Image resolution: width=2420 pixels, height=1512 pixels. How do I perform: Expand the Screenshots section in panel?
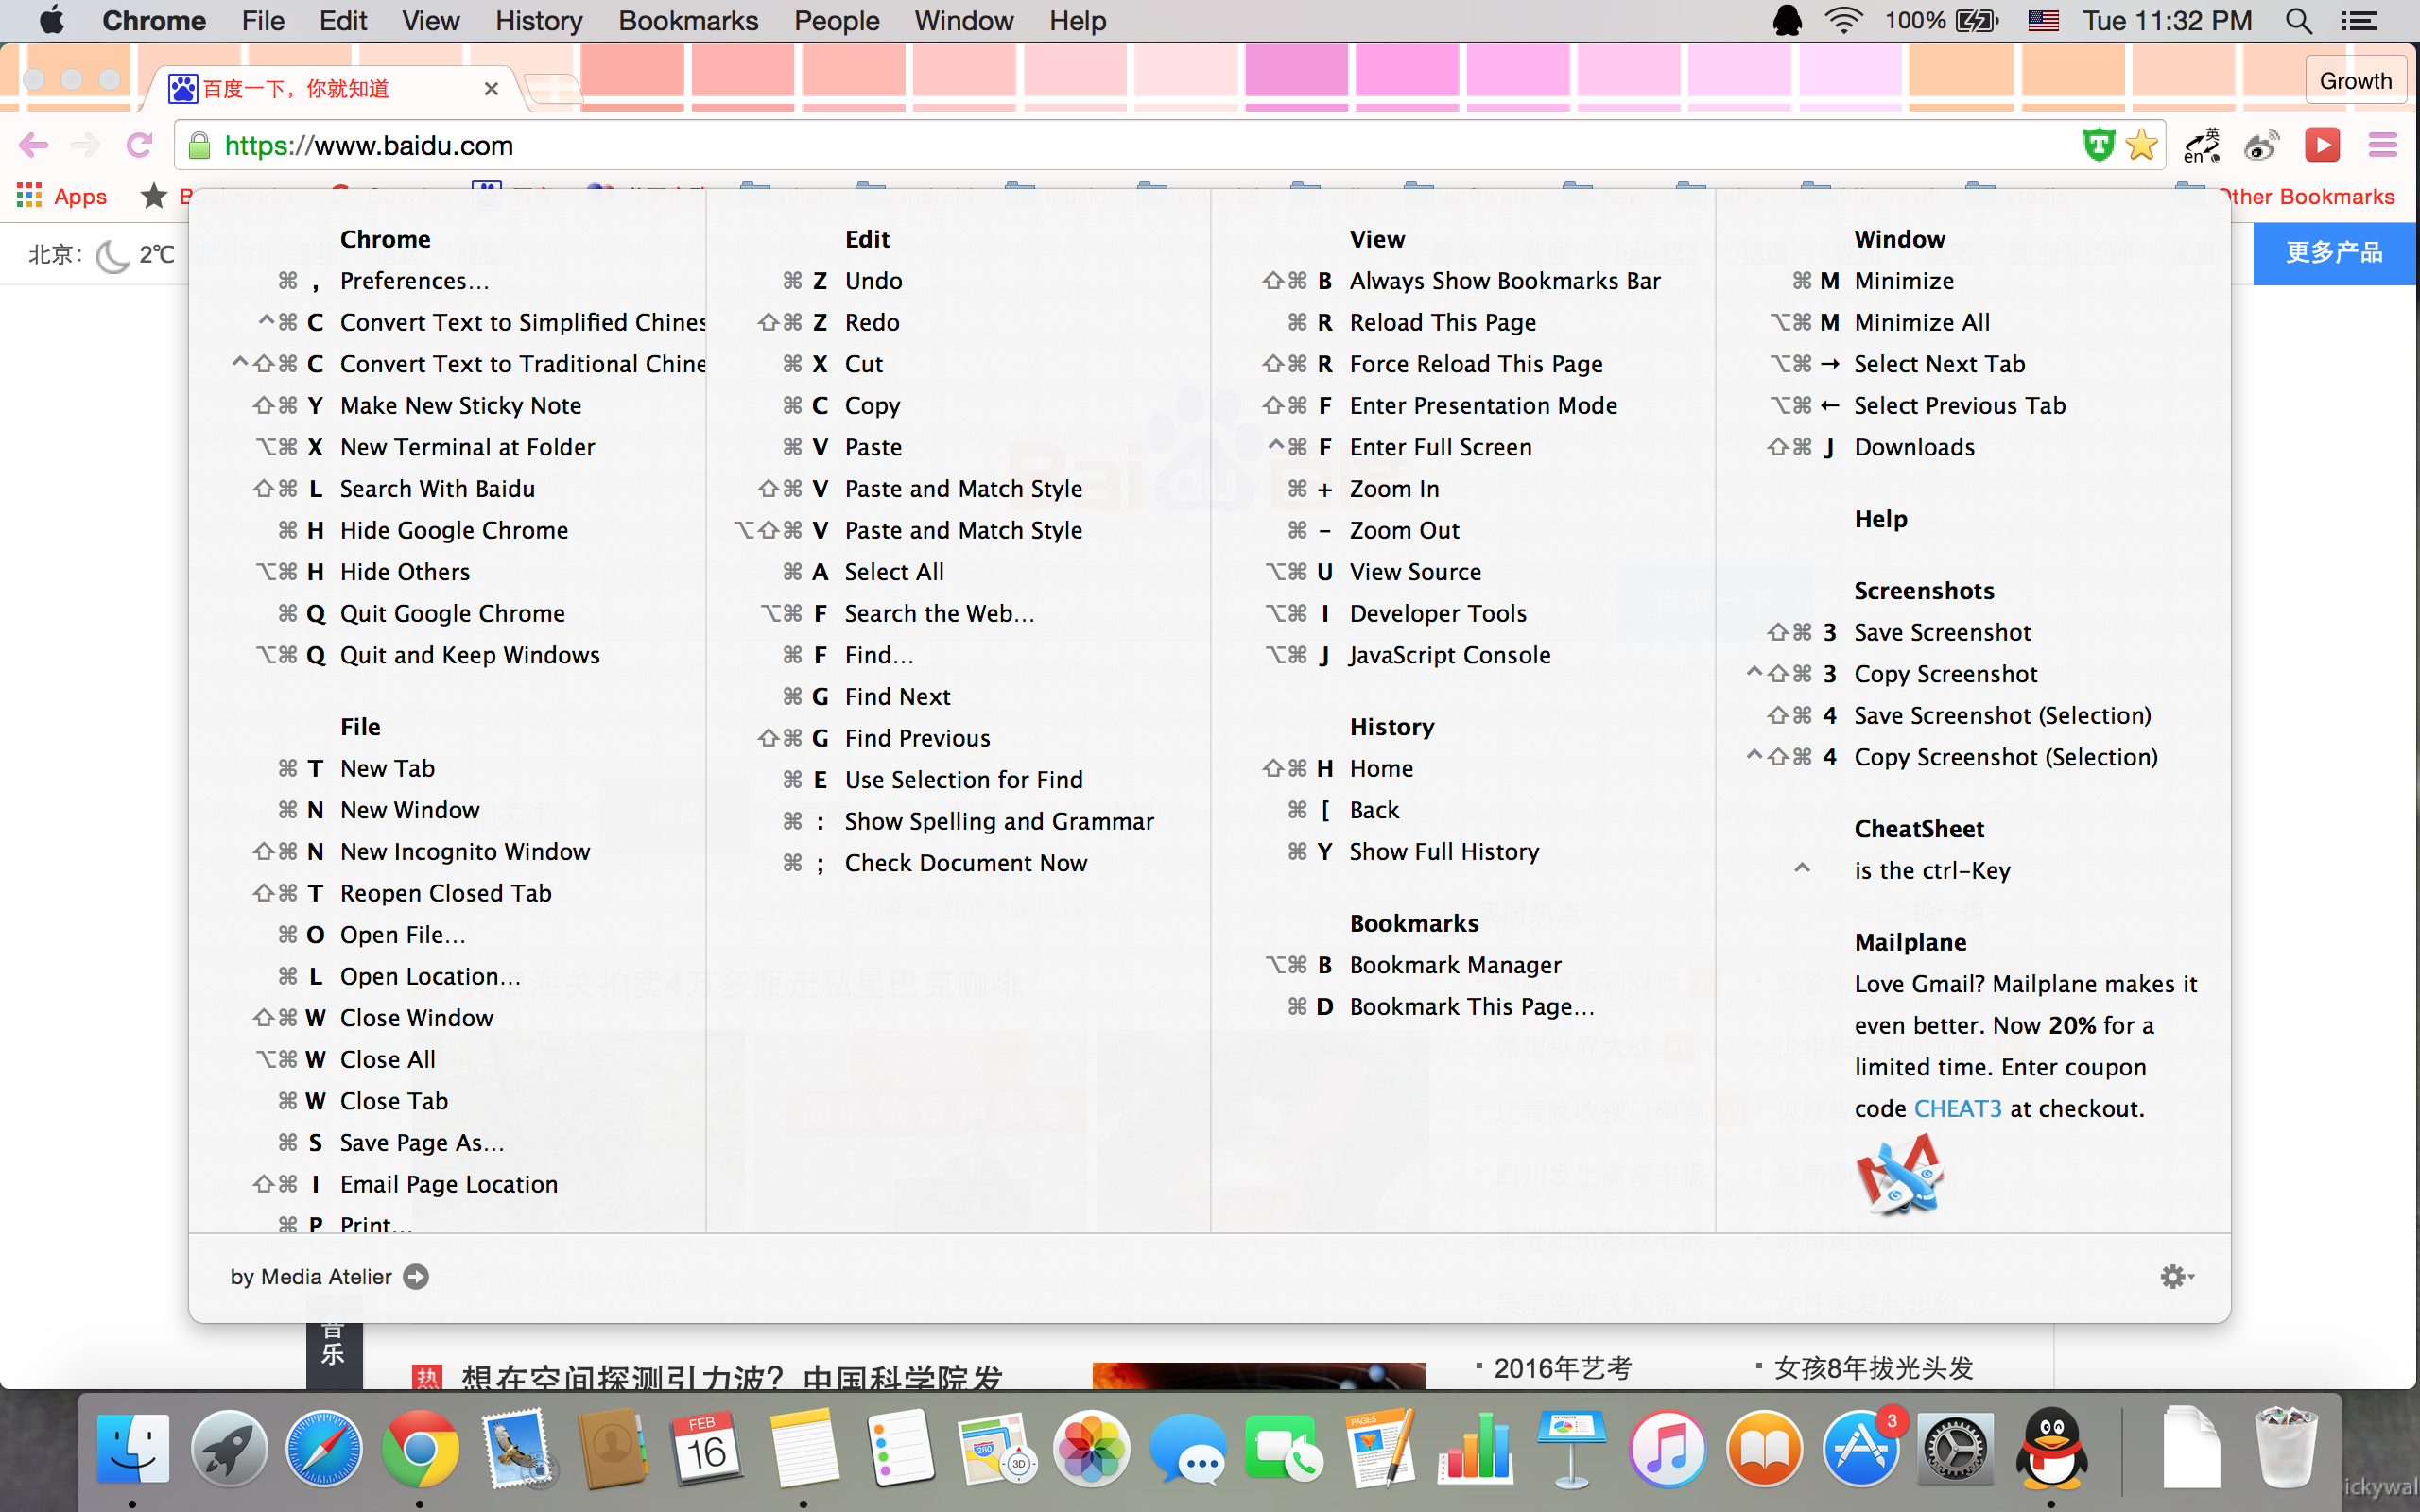coord(1922,591)
